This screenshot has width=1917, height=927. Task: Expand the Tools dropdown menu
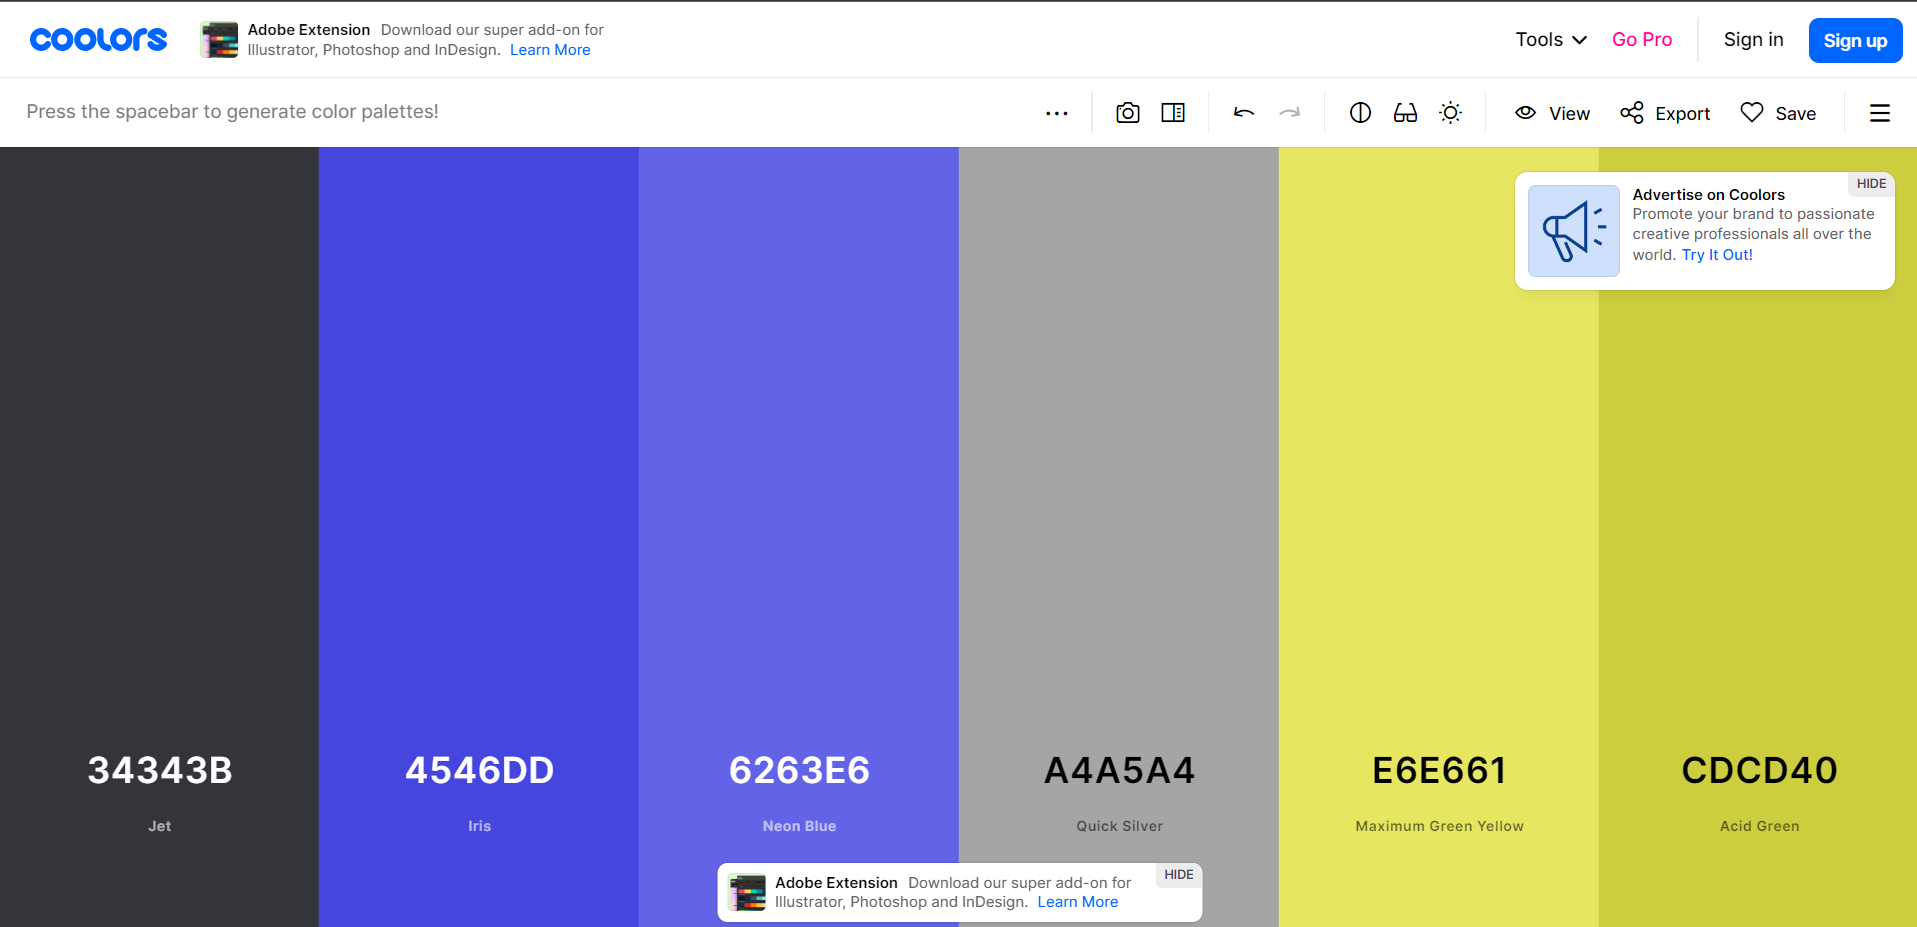pyautogui.click(x=1550, y=40)
